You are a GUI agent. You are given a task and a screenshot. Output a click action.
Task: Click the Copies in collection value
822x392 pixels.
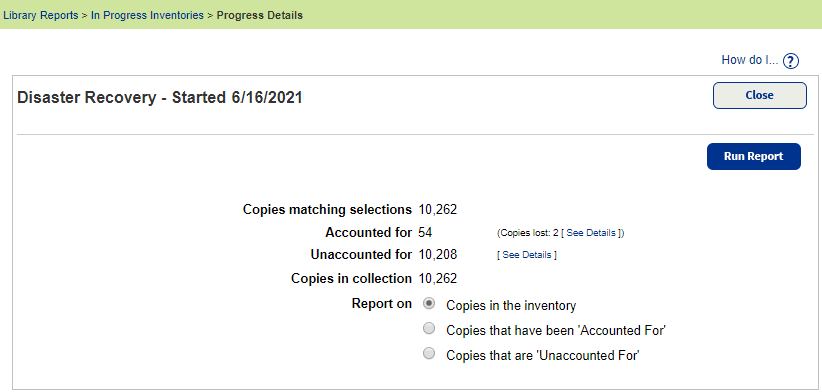(x=438, y=278)
